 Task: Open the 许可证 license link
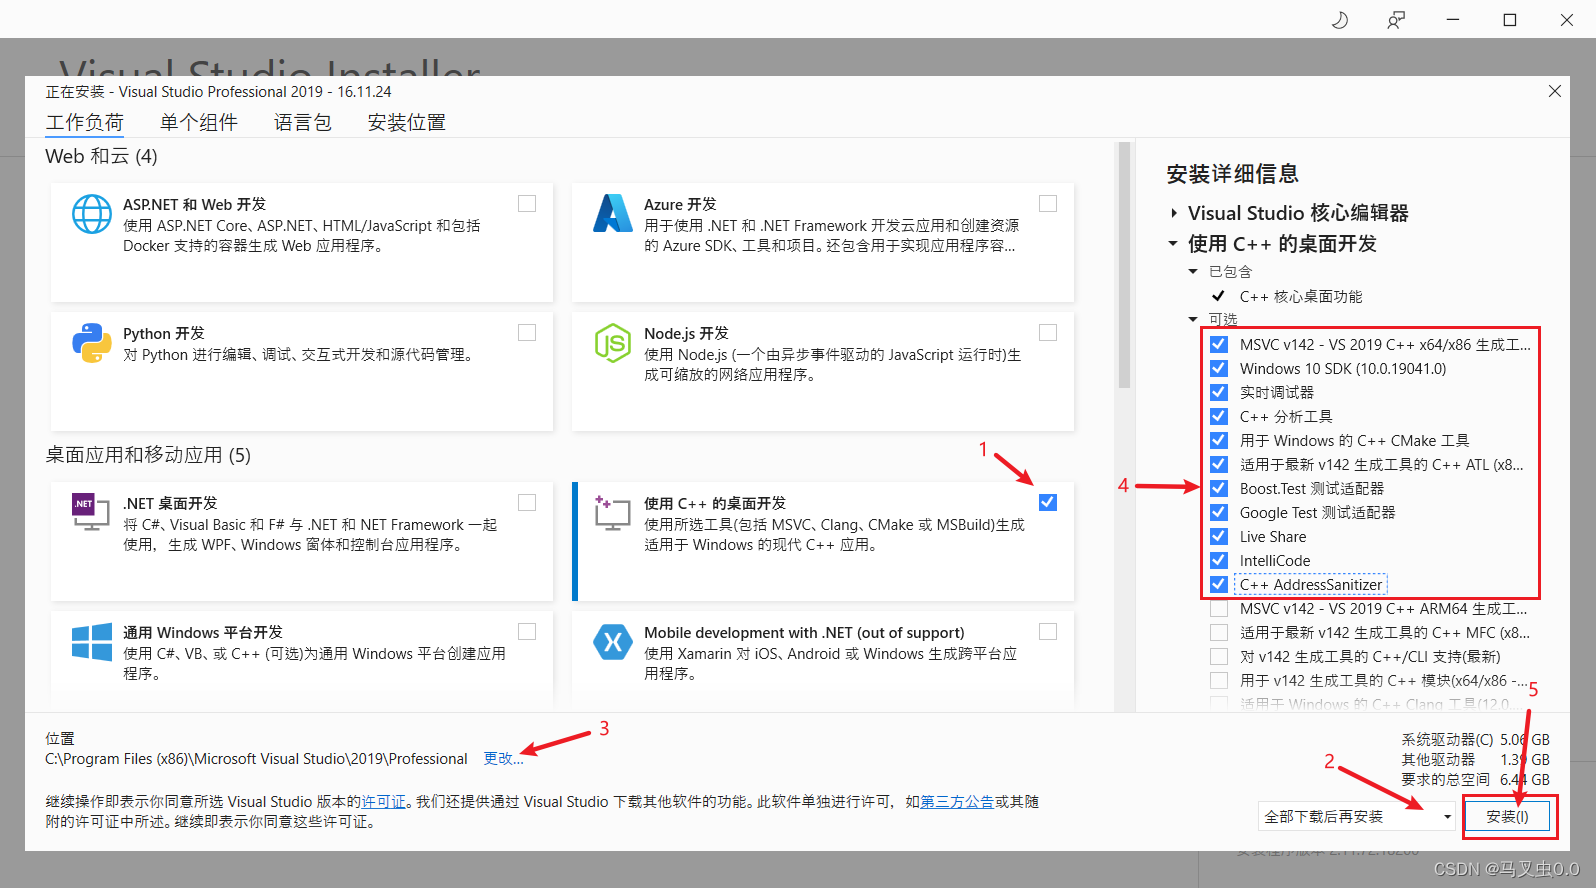pos(384,802)
